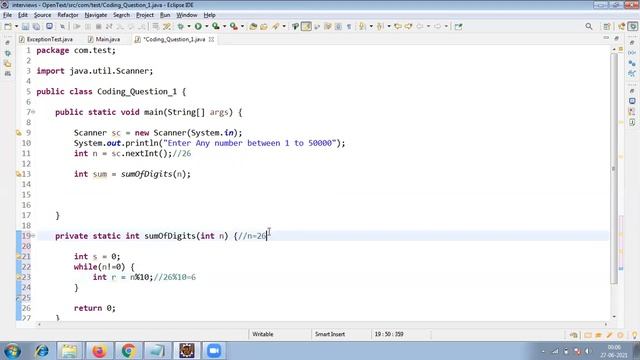The height and width of the screenshot is (360, 640).
Task: Open the Refactor menu
Action: [x=68, y=15]
